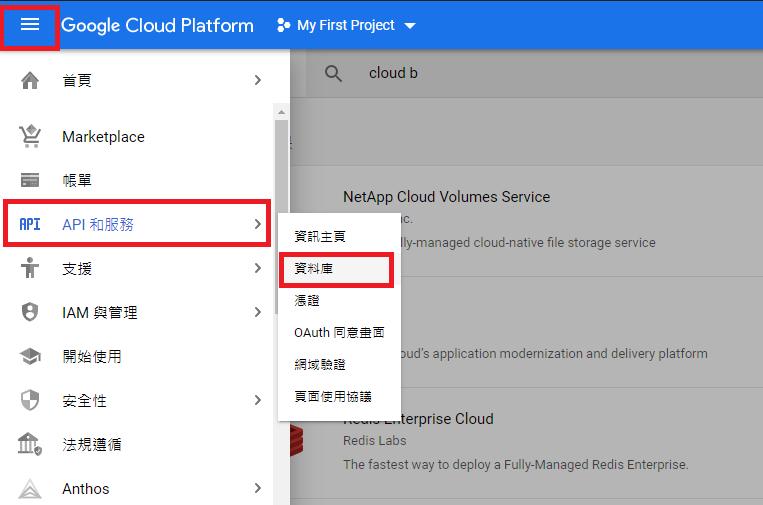The height and width of the screenshot is (505, 763).
Task: Click the 帳單 billing card icon
Action: (x=30, y=180)
